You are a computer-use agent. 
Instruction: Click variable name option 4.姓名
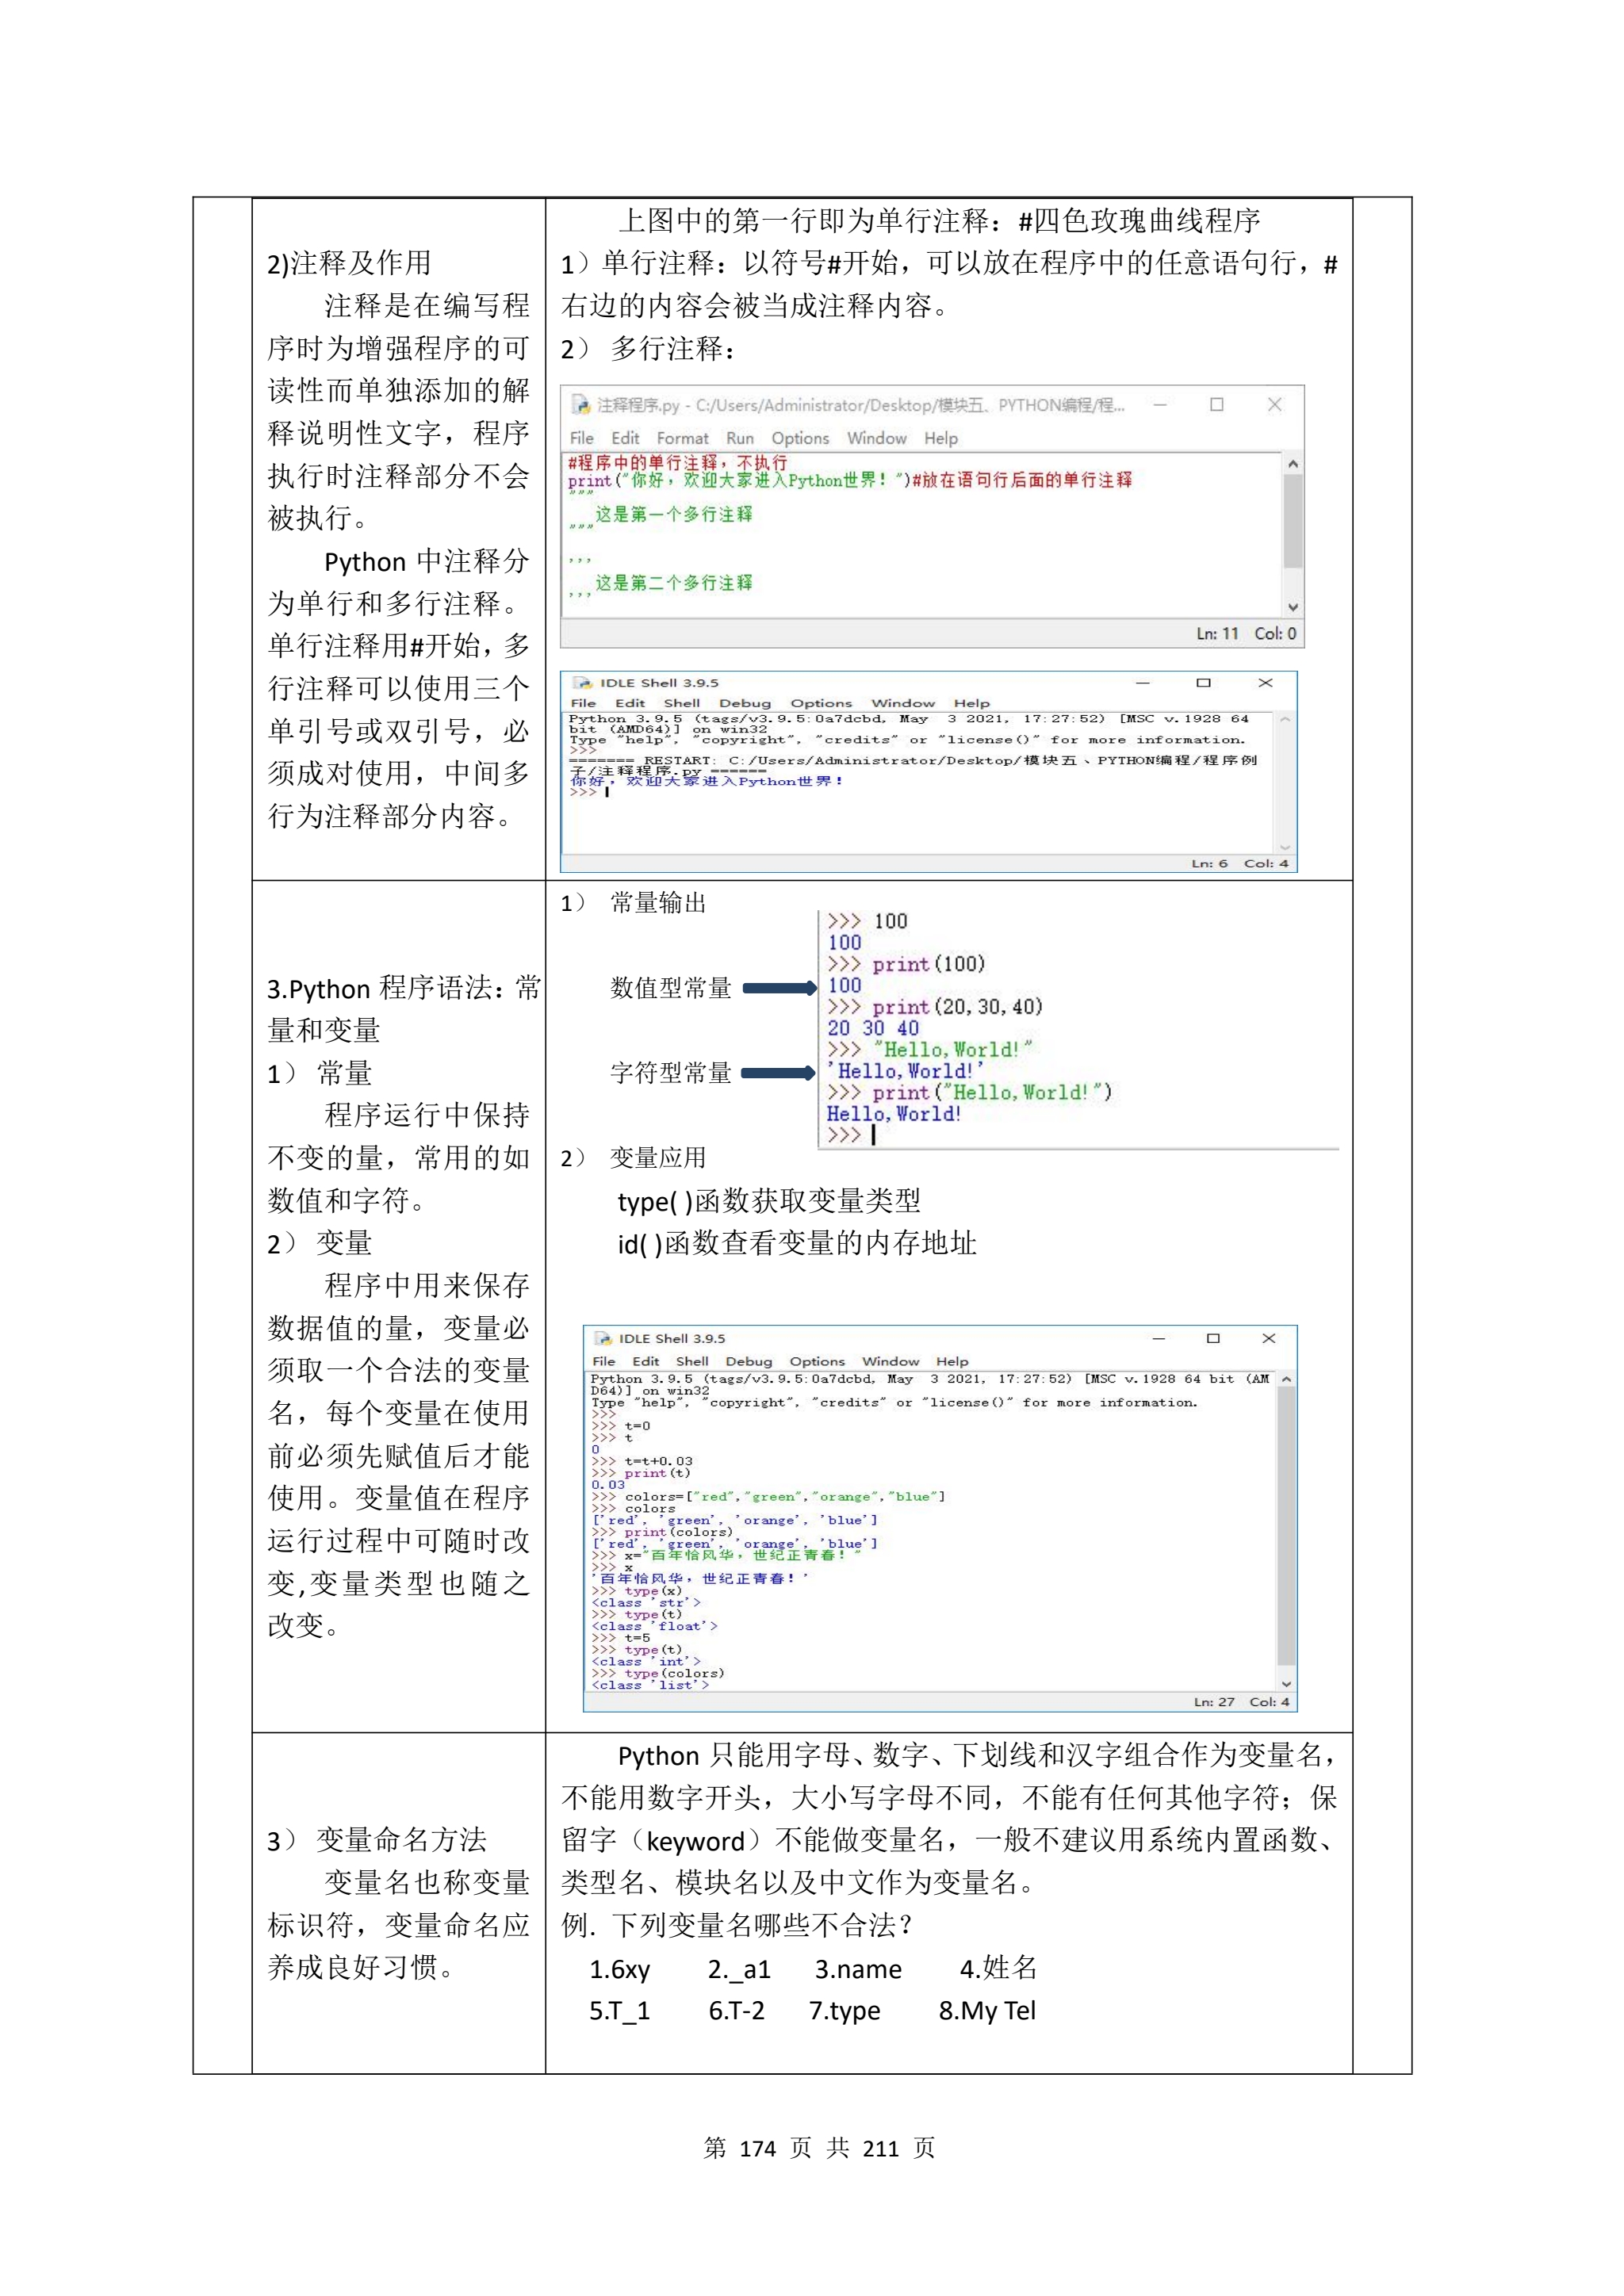click(998, 1969)
